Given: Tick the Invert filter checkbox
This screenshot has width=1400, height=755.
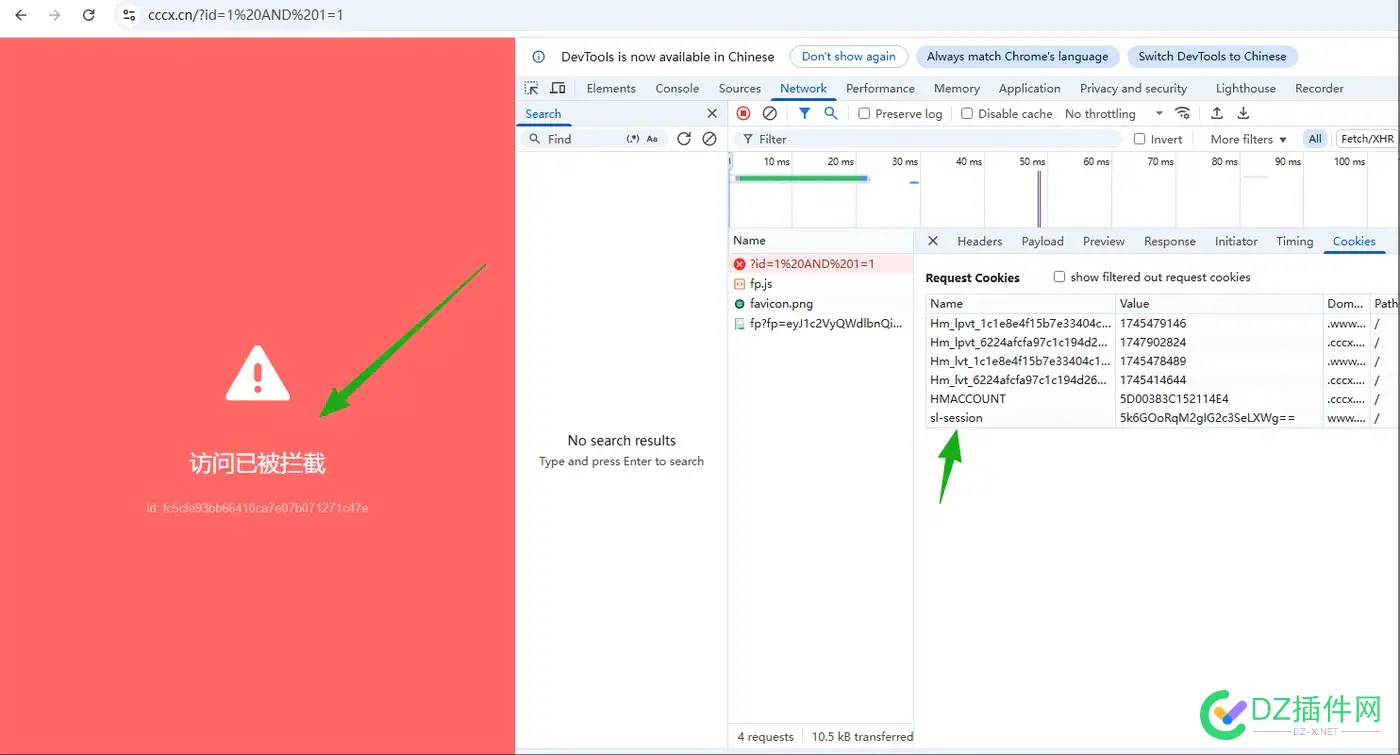Looking at the screenshot, I should pos(1139,139).
